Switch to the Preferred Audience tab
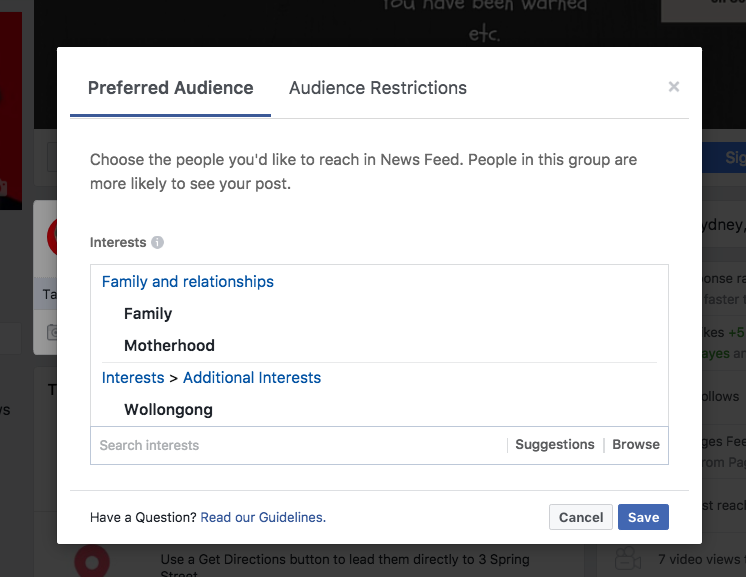This screenshot has height=577, width=746. coord(170,88)
